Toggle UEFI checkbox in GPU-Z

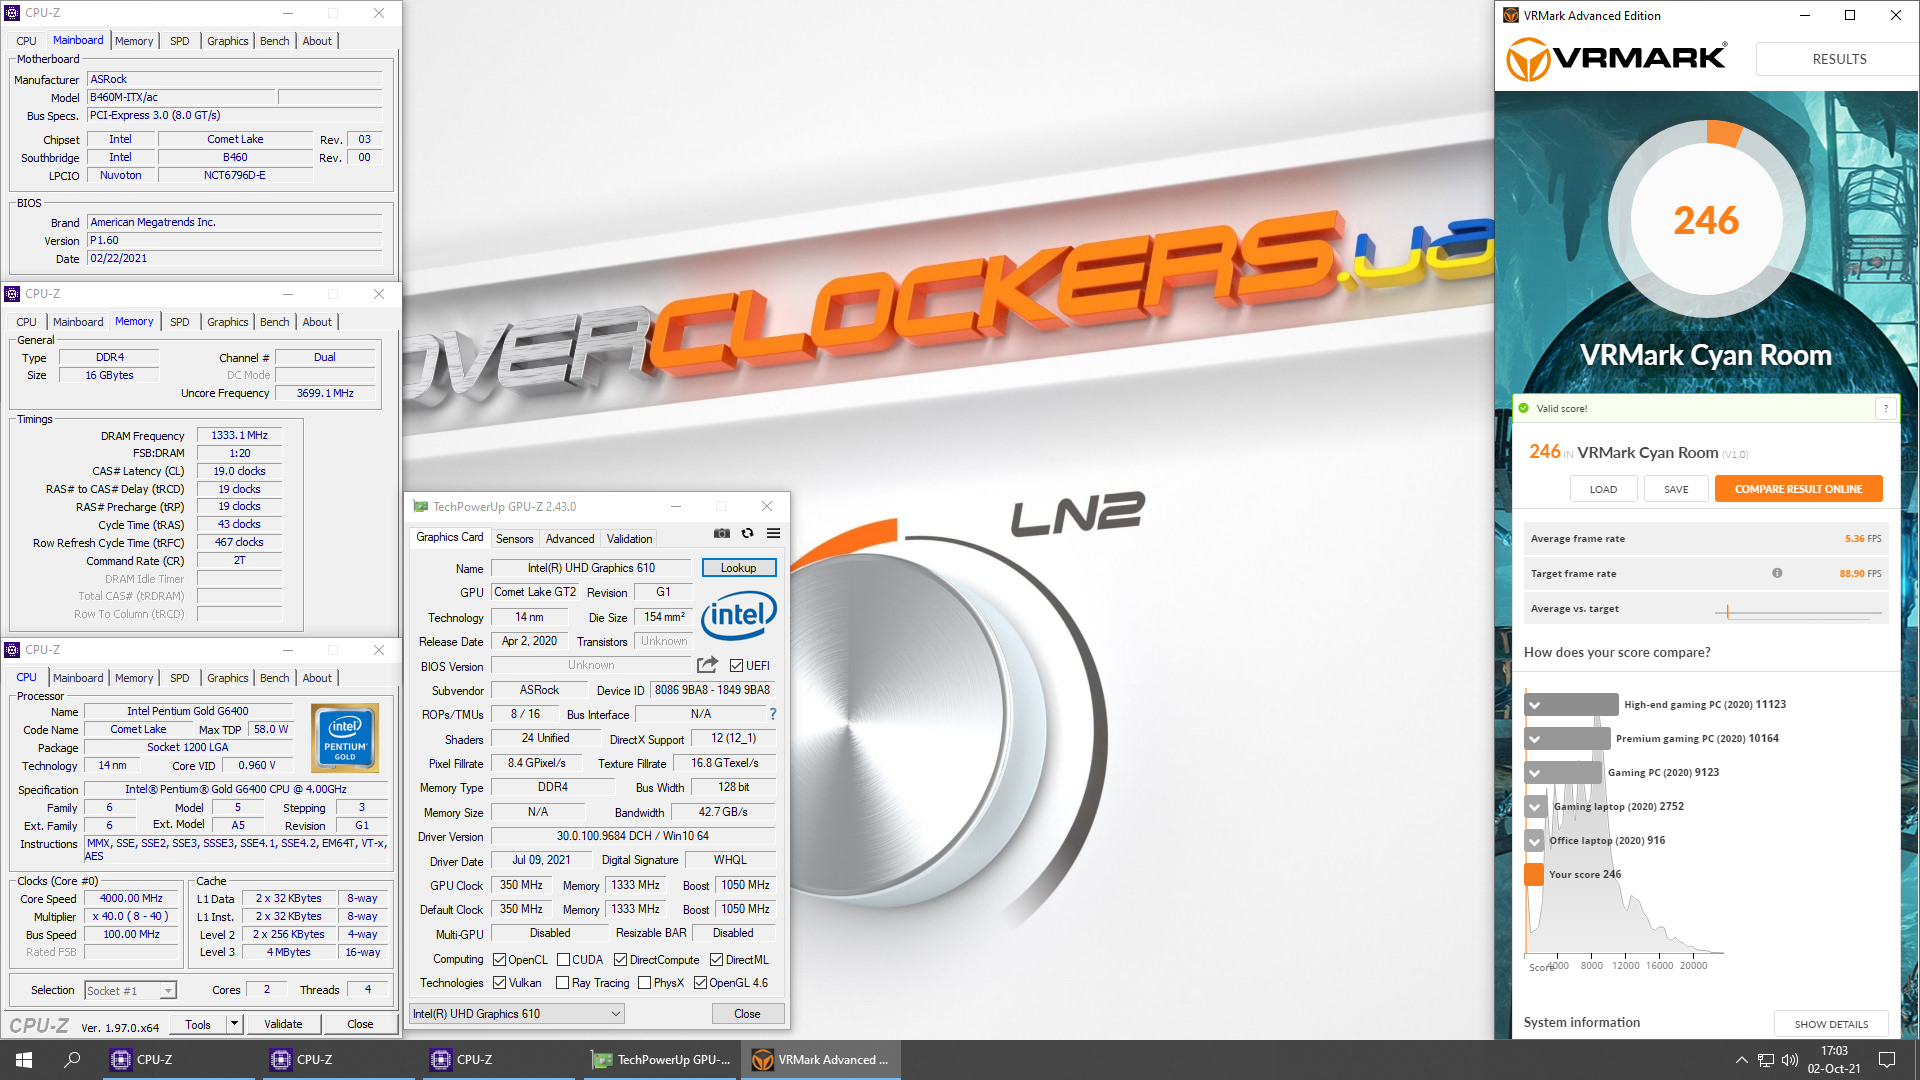(x=736, y=666)
